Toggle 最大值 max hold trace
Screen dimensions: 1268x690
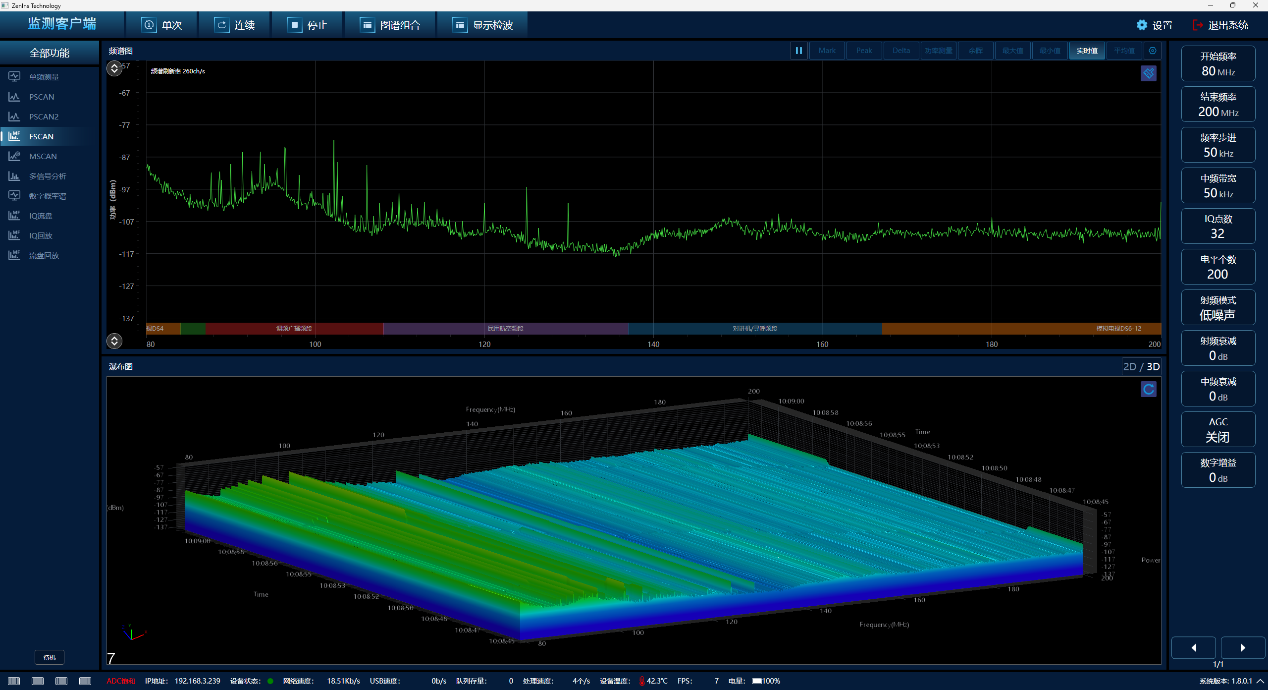click(x=1012, y=50)
